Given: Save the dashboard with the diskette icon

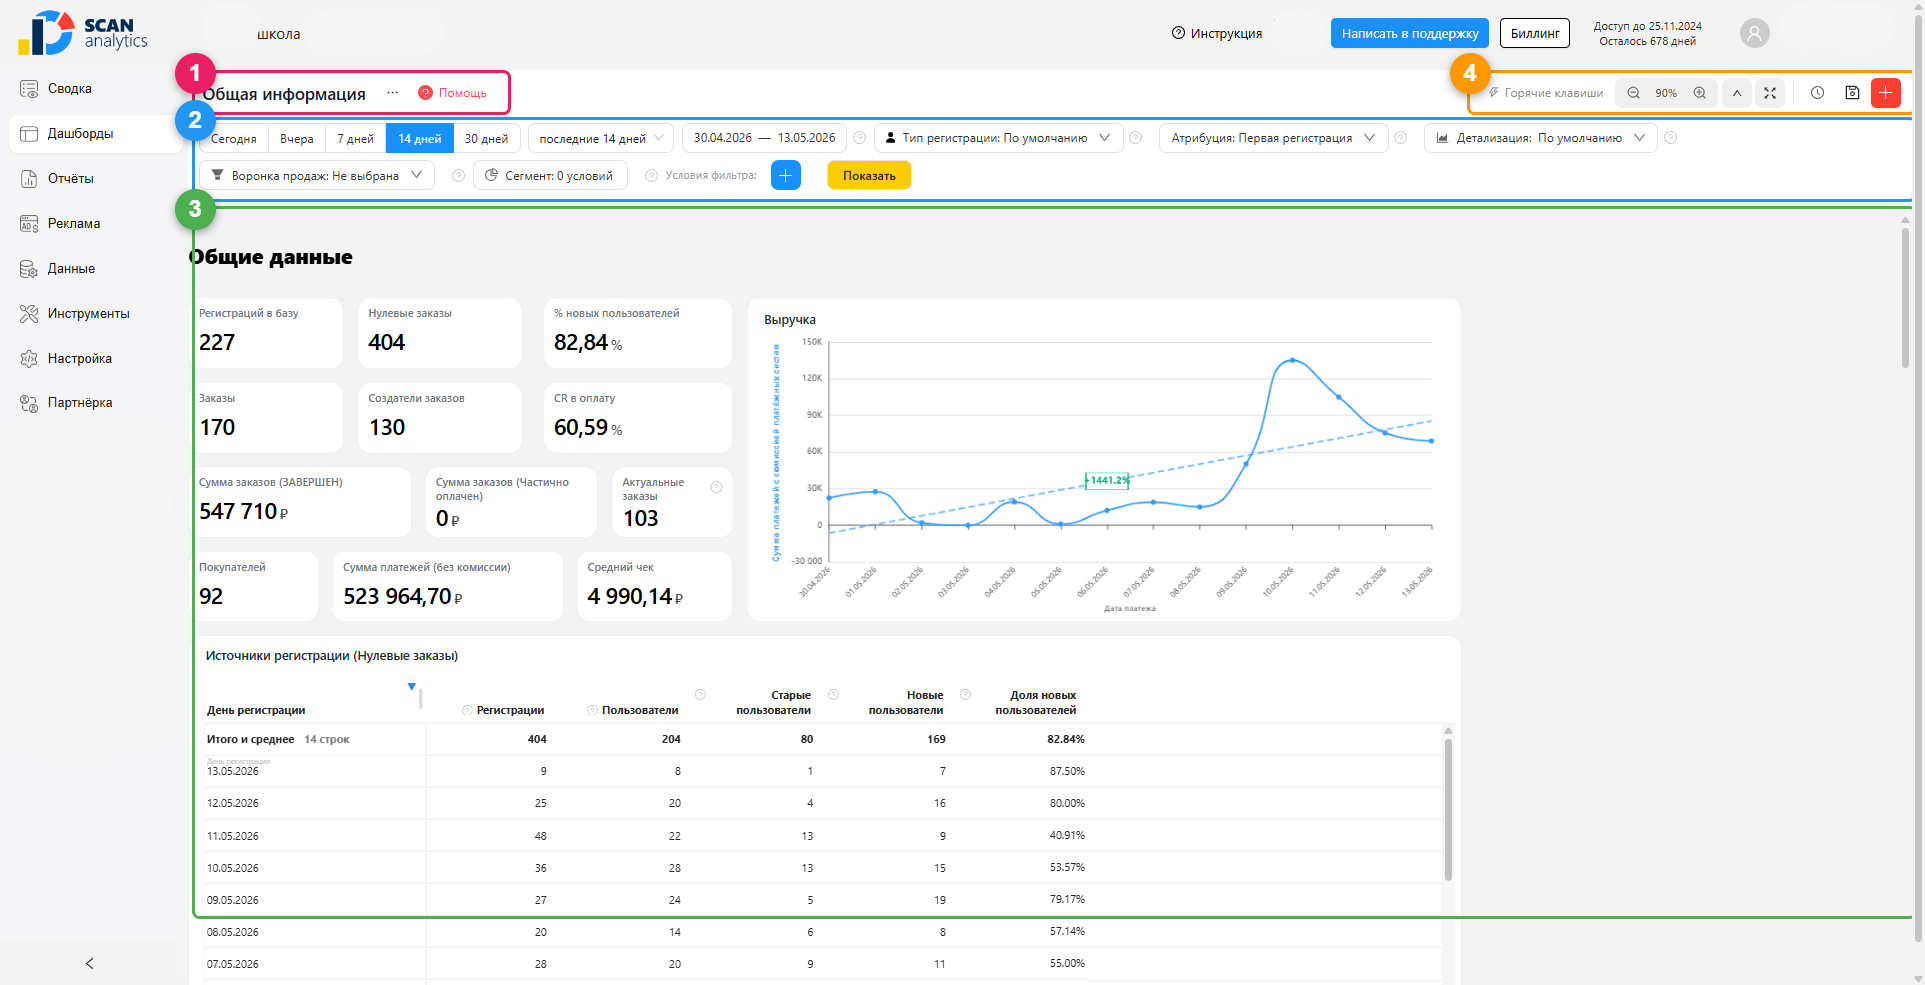Looking at the screenshot, I should [1852, 93].
